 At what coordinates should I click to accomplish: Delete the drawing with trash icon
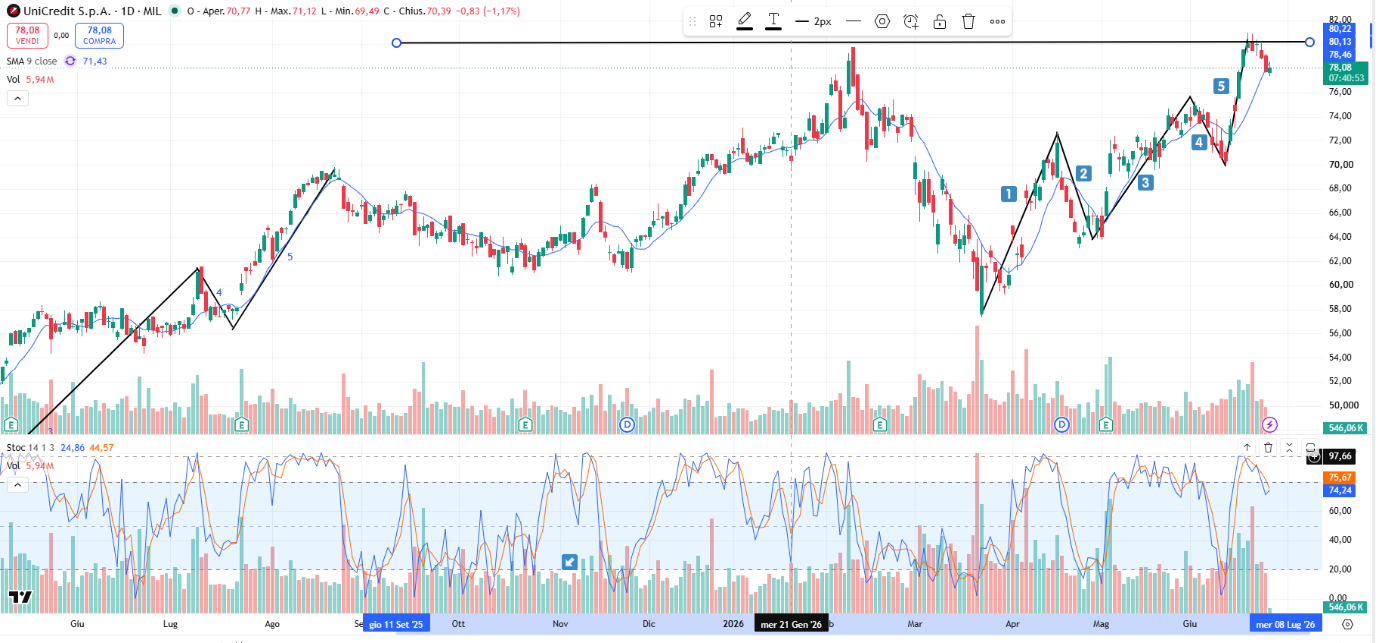[968, 21]
